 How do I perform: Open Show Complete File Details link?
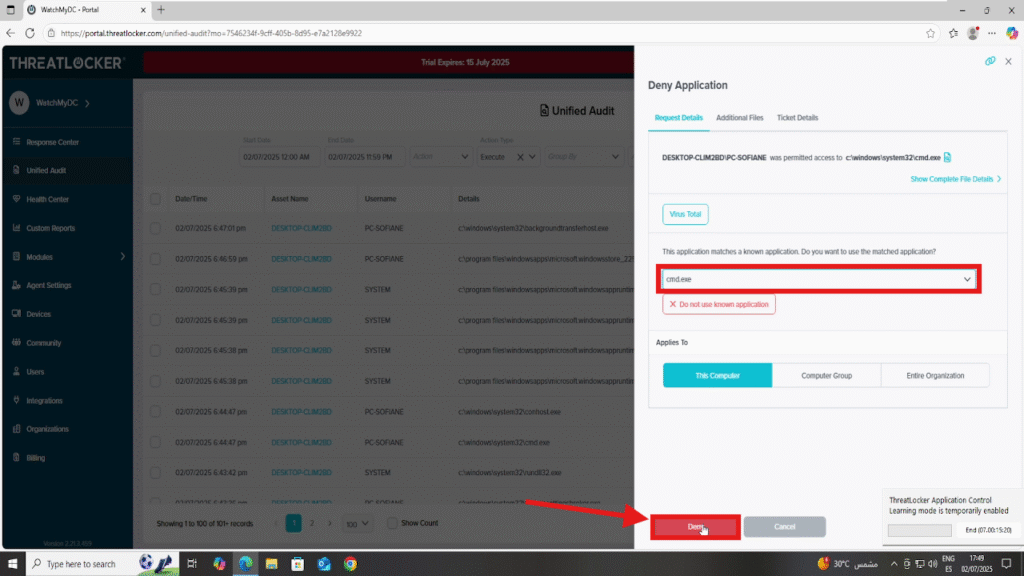(x=955, y=179)
